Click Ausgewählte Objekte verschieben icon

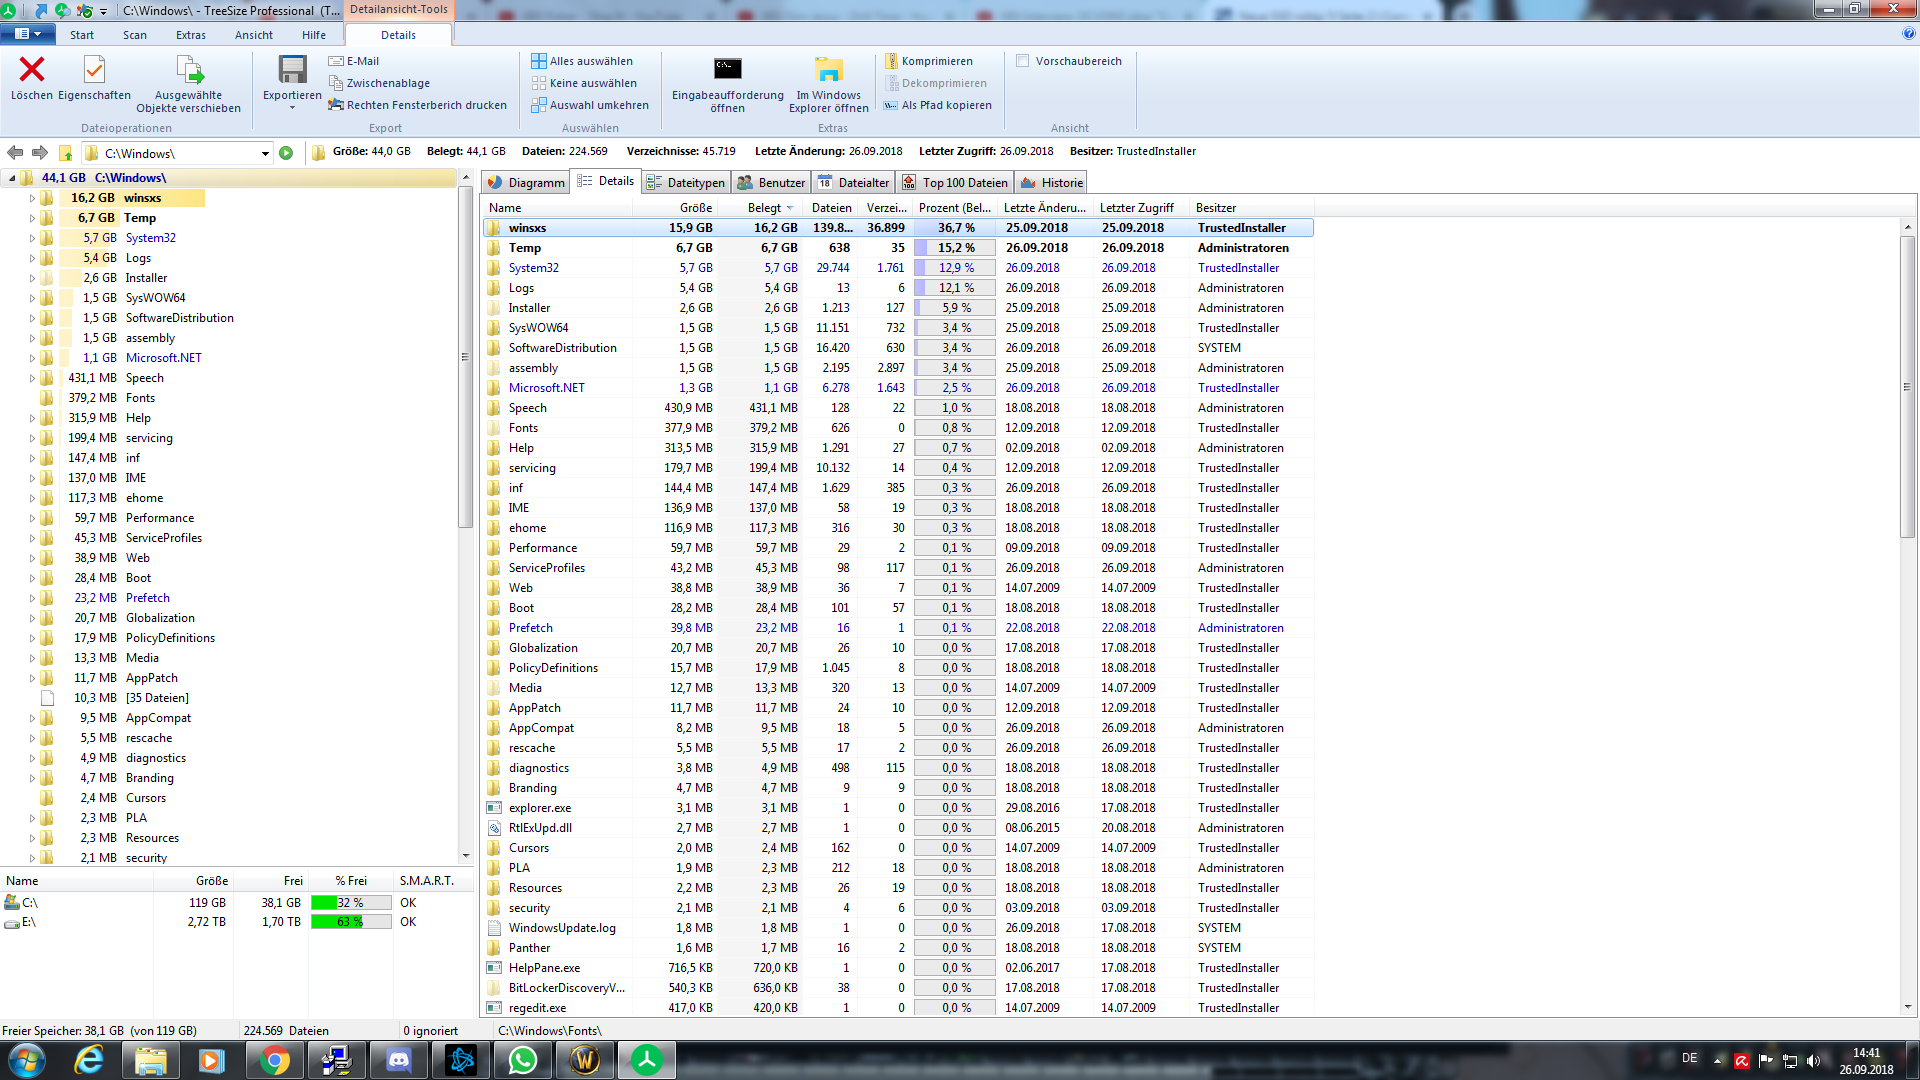(x=189, y=70)
